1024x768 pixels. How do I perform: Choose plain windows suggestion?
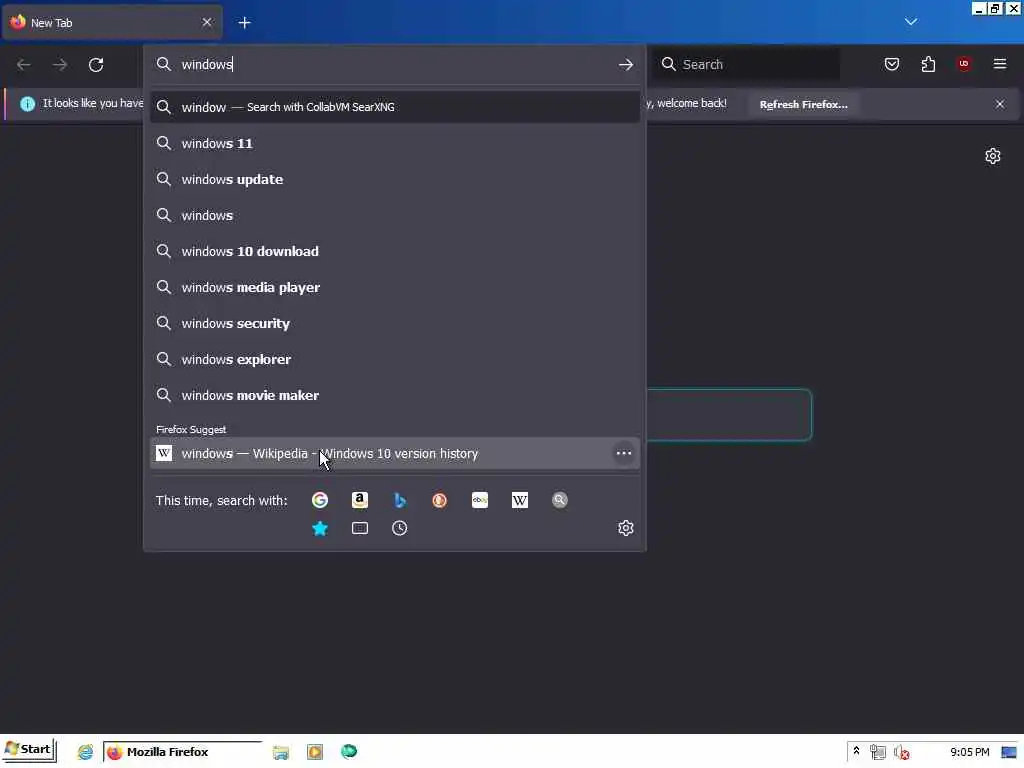394,216
